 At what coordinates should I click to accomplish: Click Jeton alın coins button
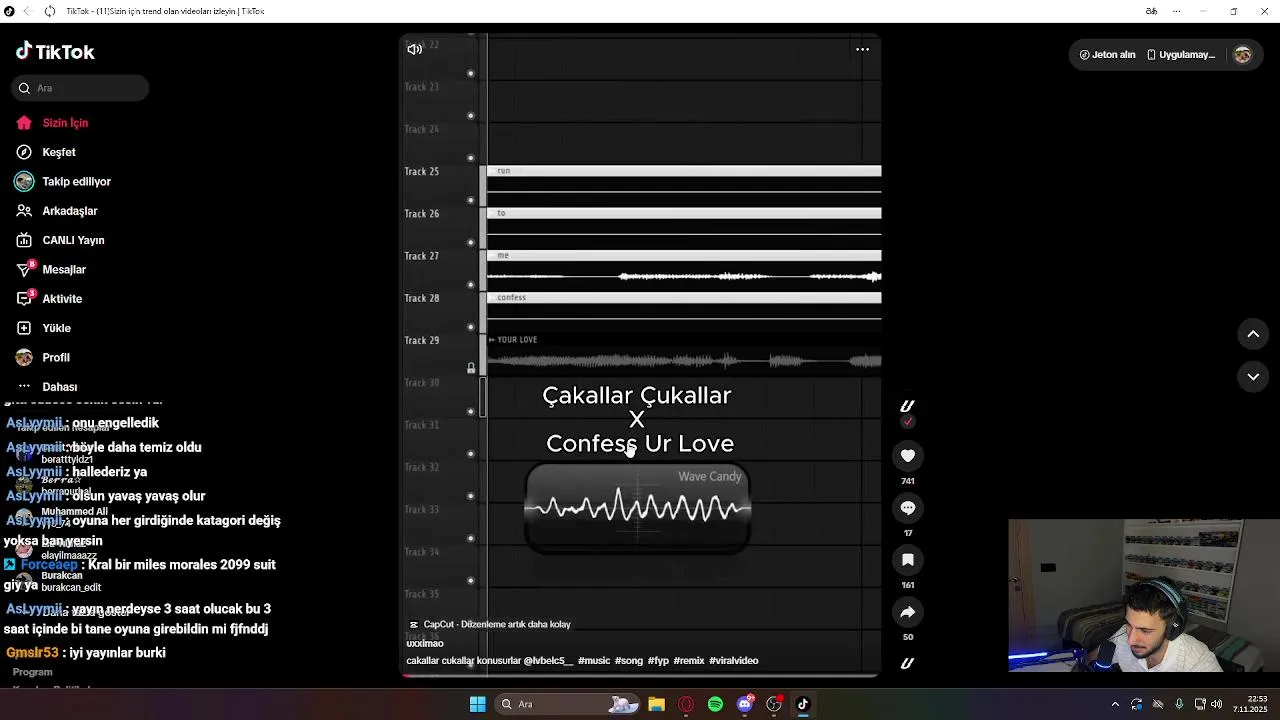(1107, 55)
